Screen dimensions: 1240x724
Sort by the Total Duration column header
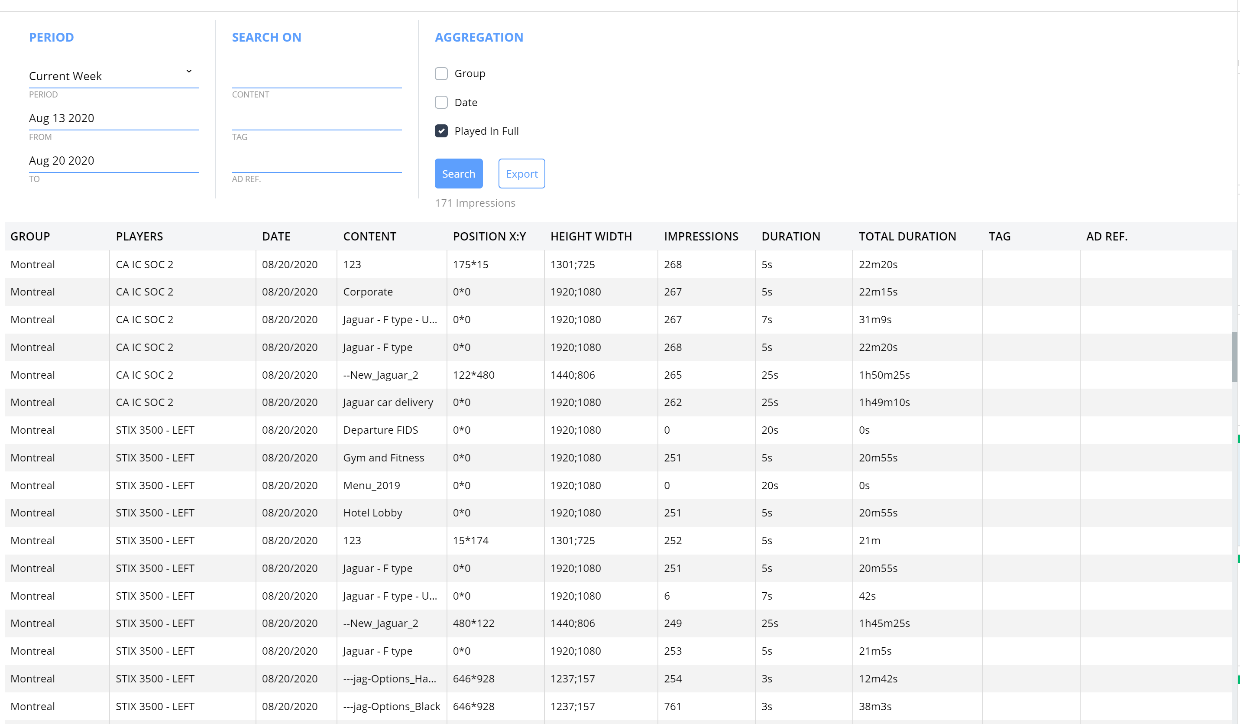(907, 237)
